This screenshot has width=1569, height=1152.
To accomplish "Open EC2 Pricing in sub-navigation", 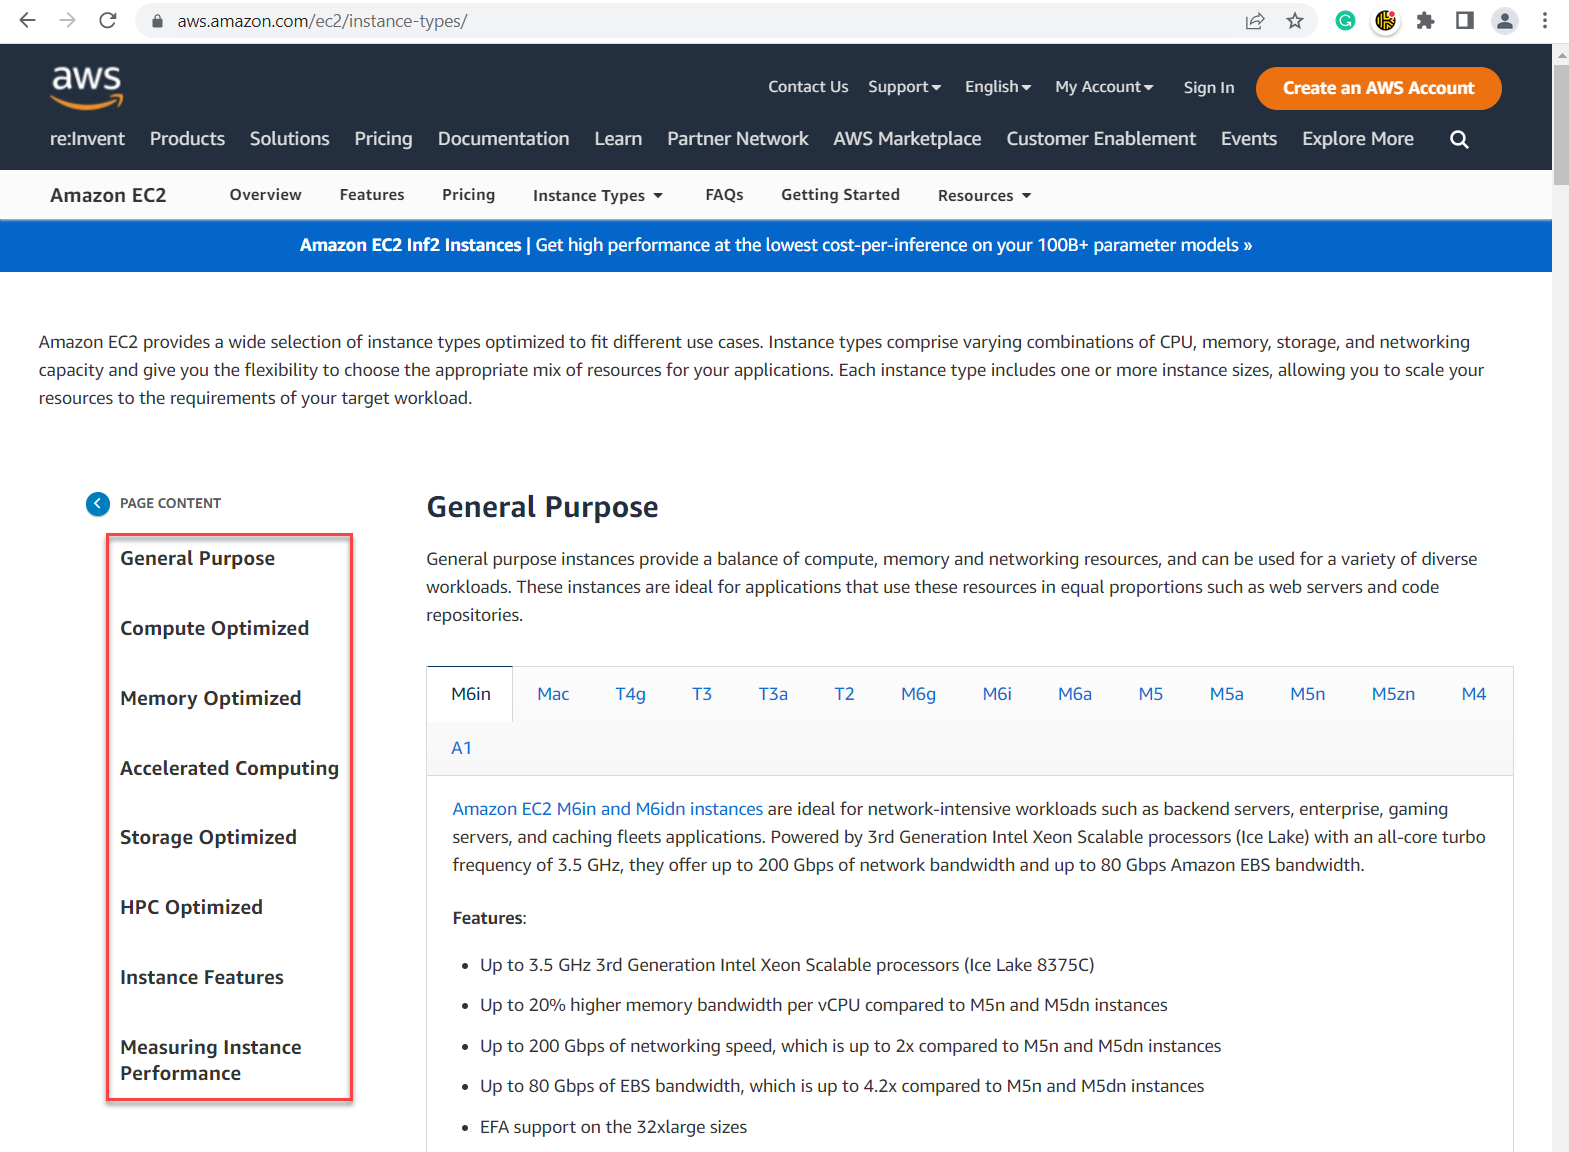I will 468,195.
